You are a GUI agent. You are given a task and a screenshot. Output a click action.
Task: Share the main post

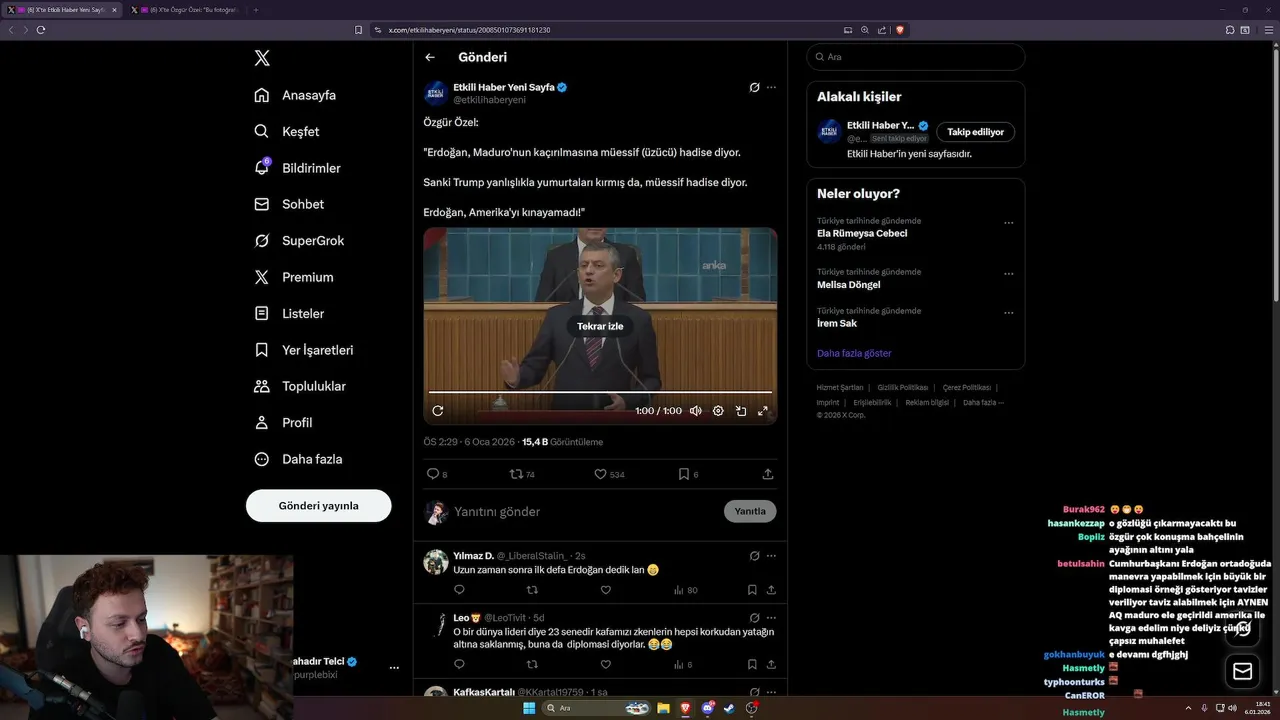click(768, 474)
